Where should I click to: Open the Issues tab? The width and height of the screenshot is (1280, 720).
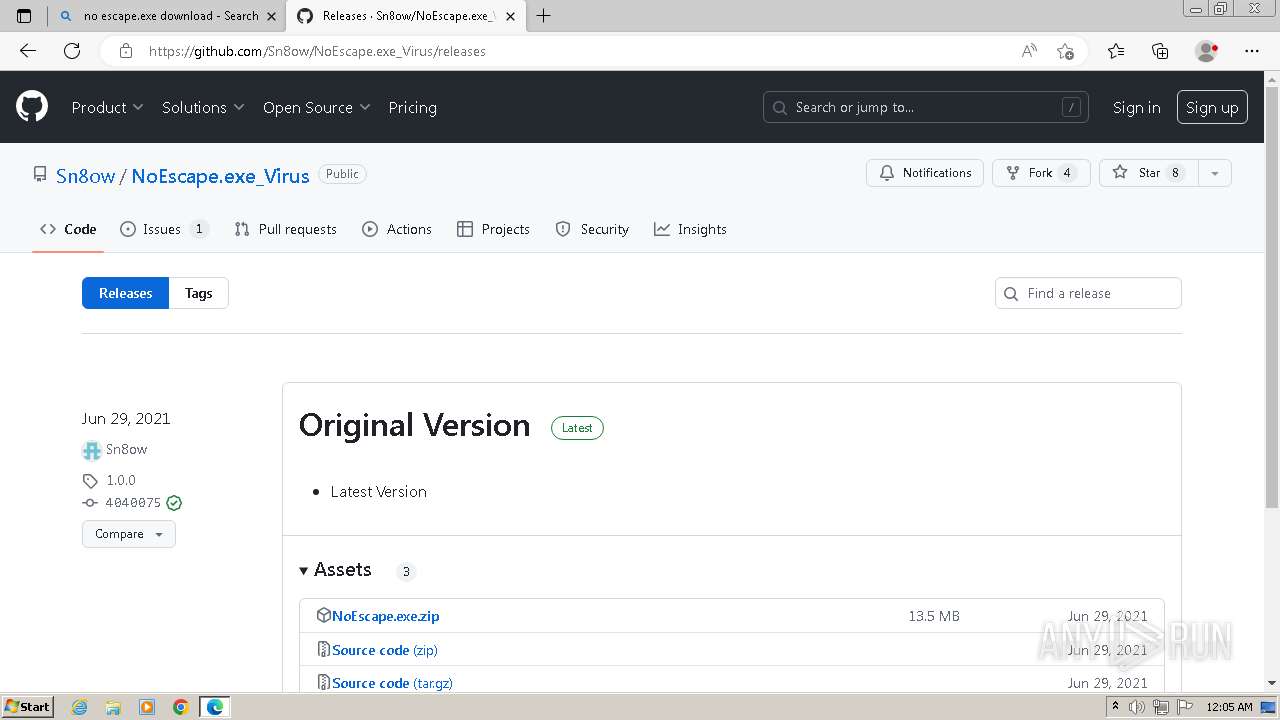coord(164,229)
